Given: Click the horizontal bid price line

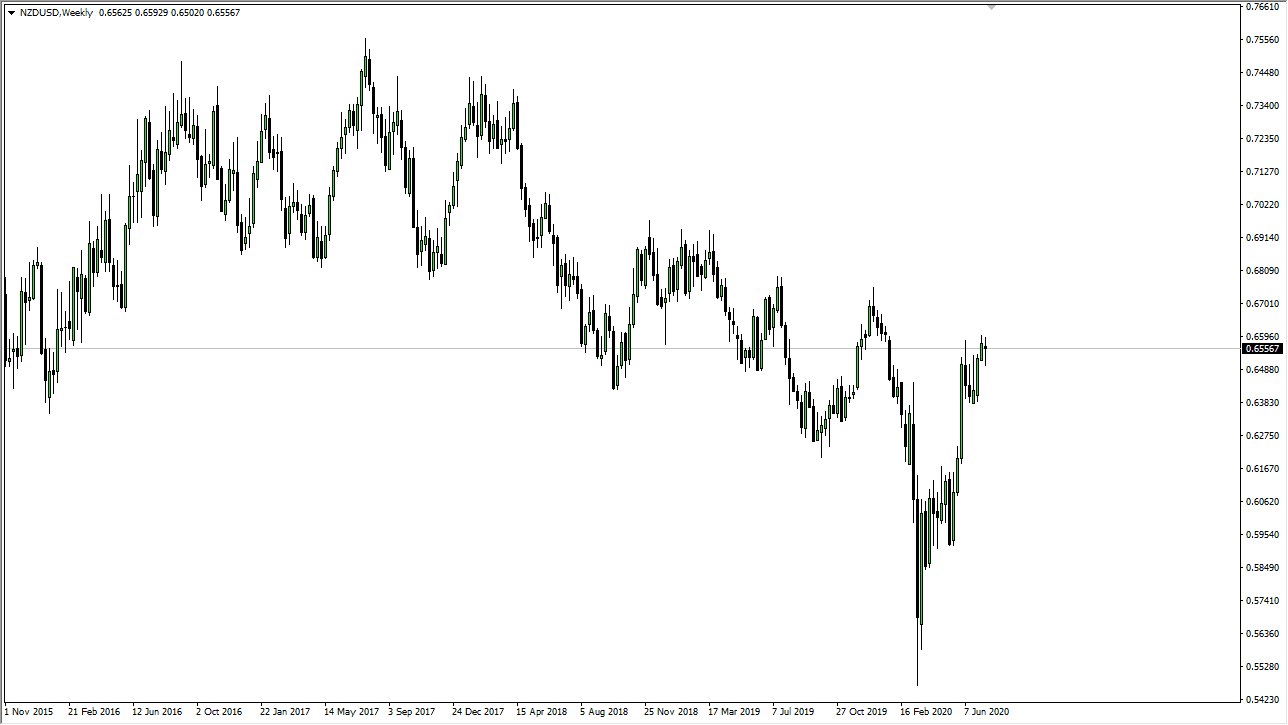Looking at the screenshot, I should tap(600, 347).
